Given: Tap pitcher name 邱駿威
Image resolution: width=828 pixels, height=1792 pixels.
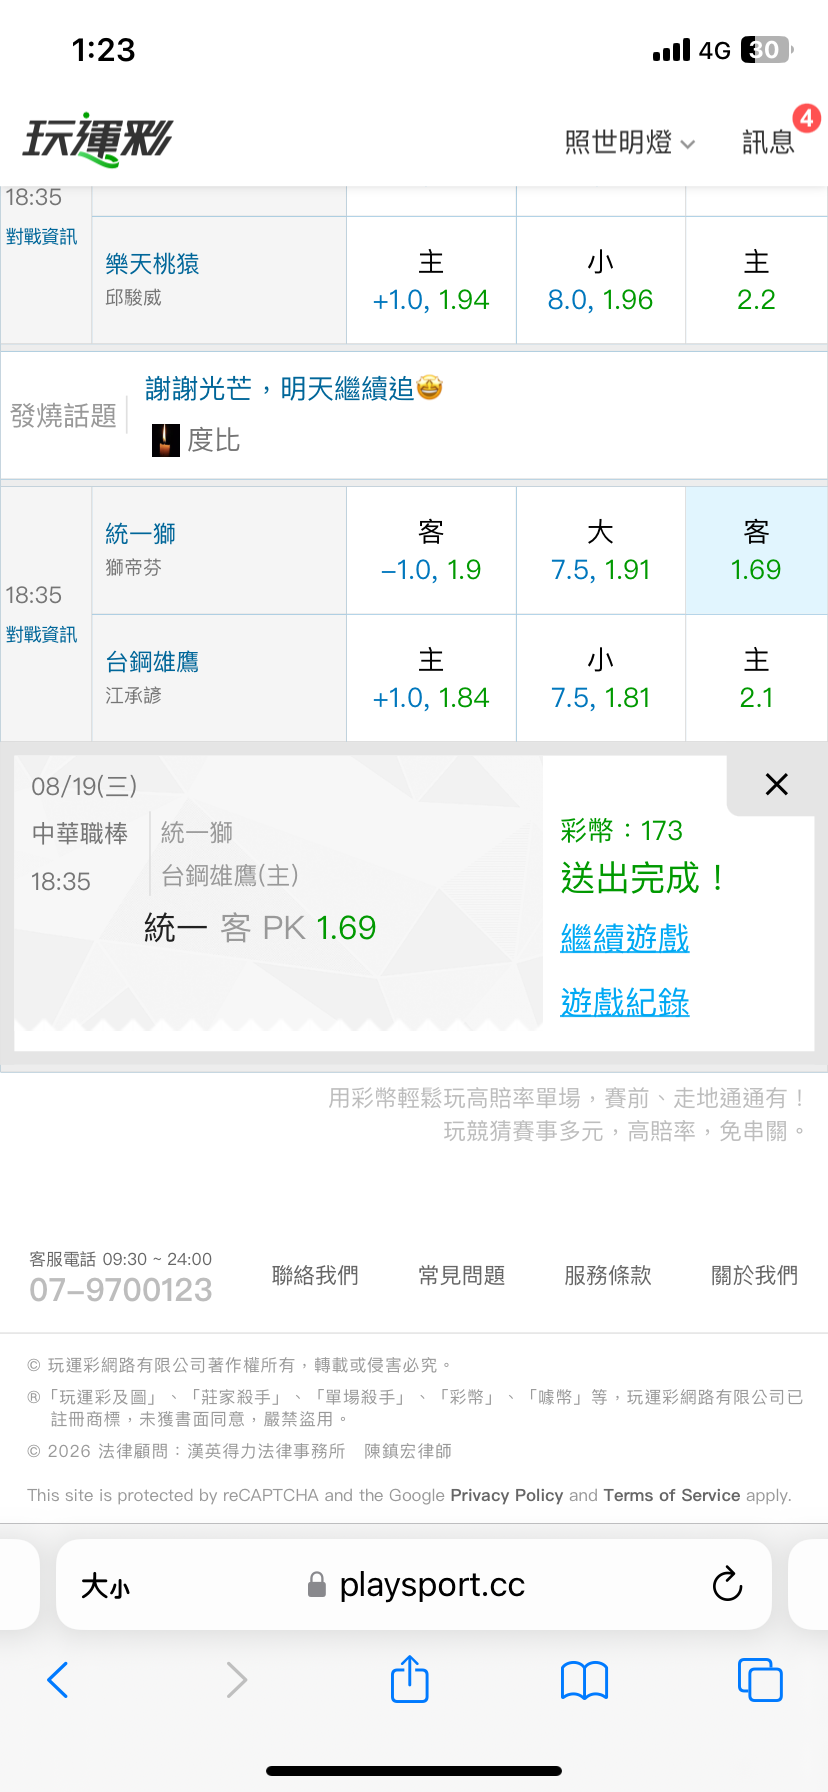Looking at the screenshot, I should pyautogui.click(x=133, y=298).
